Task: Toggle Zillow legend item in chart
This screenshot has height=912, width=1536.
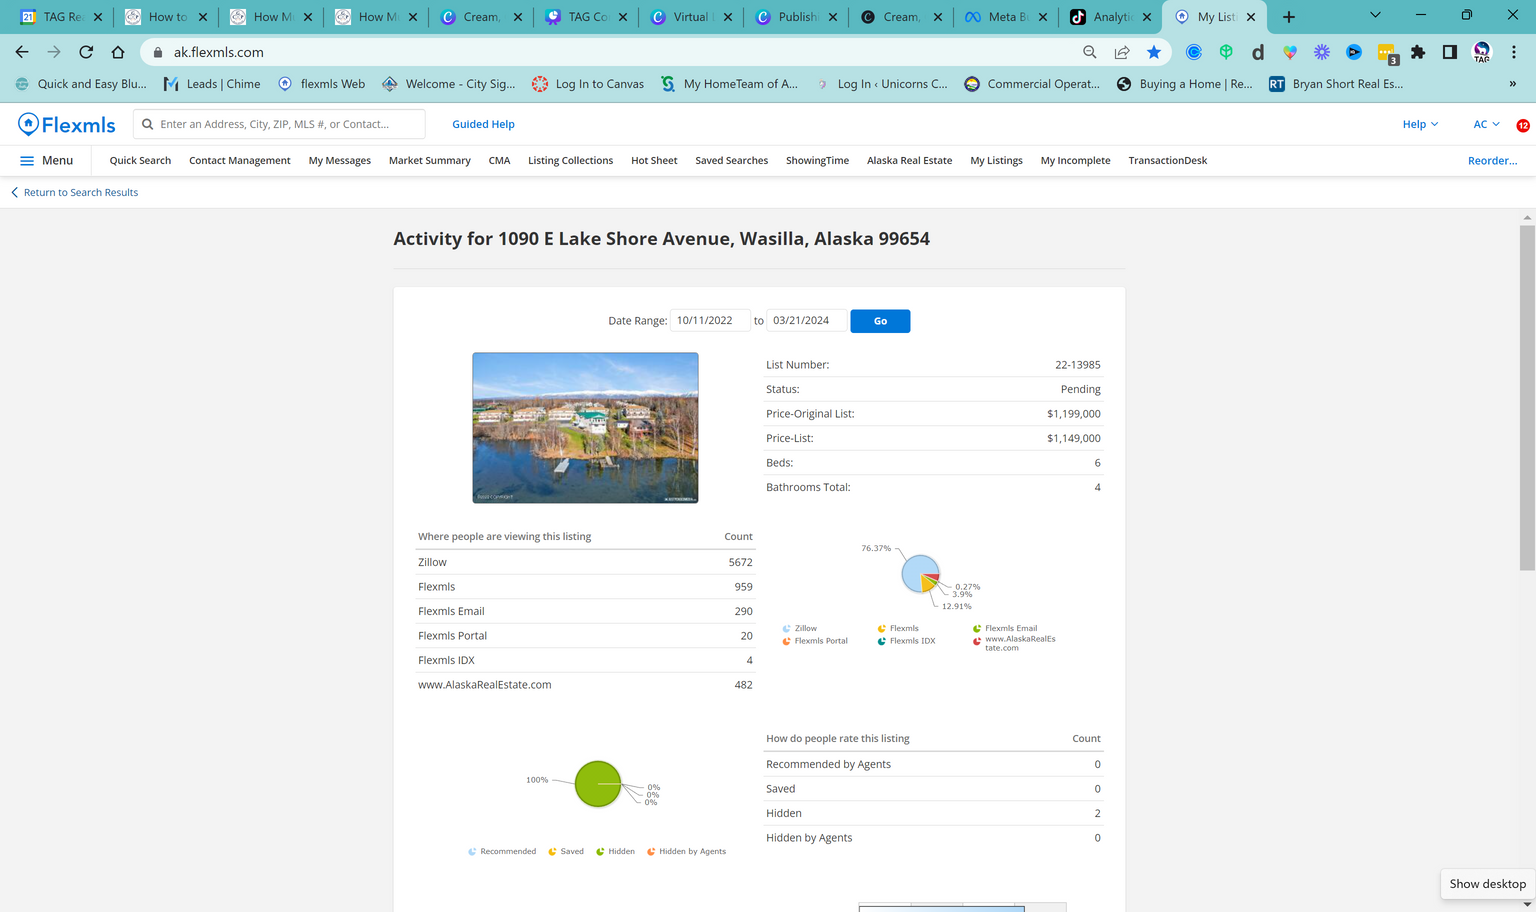Action: point(800,628)
